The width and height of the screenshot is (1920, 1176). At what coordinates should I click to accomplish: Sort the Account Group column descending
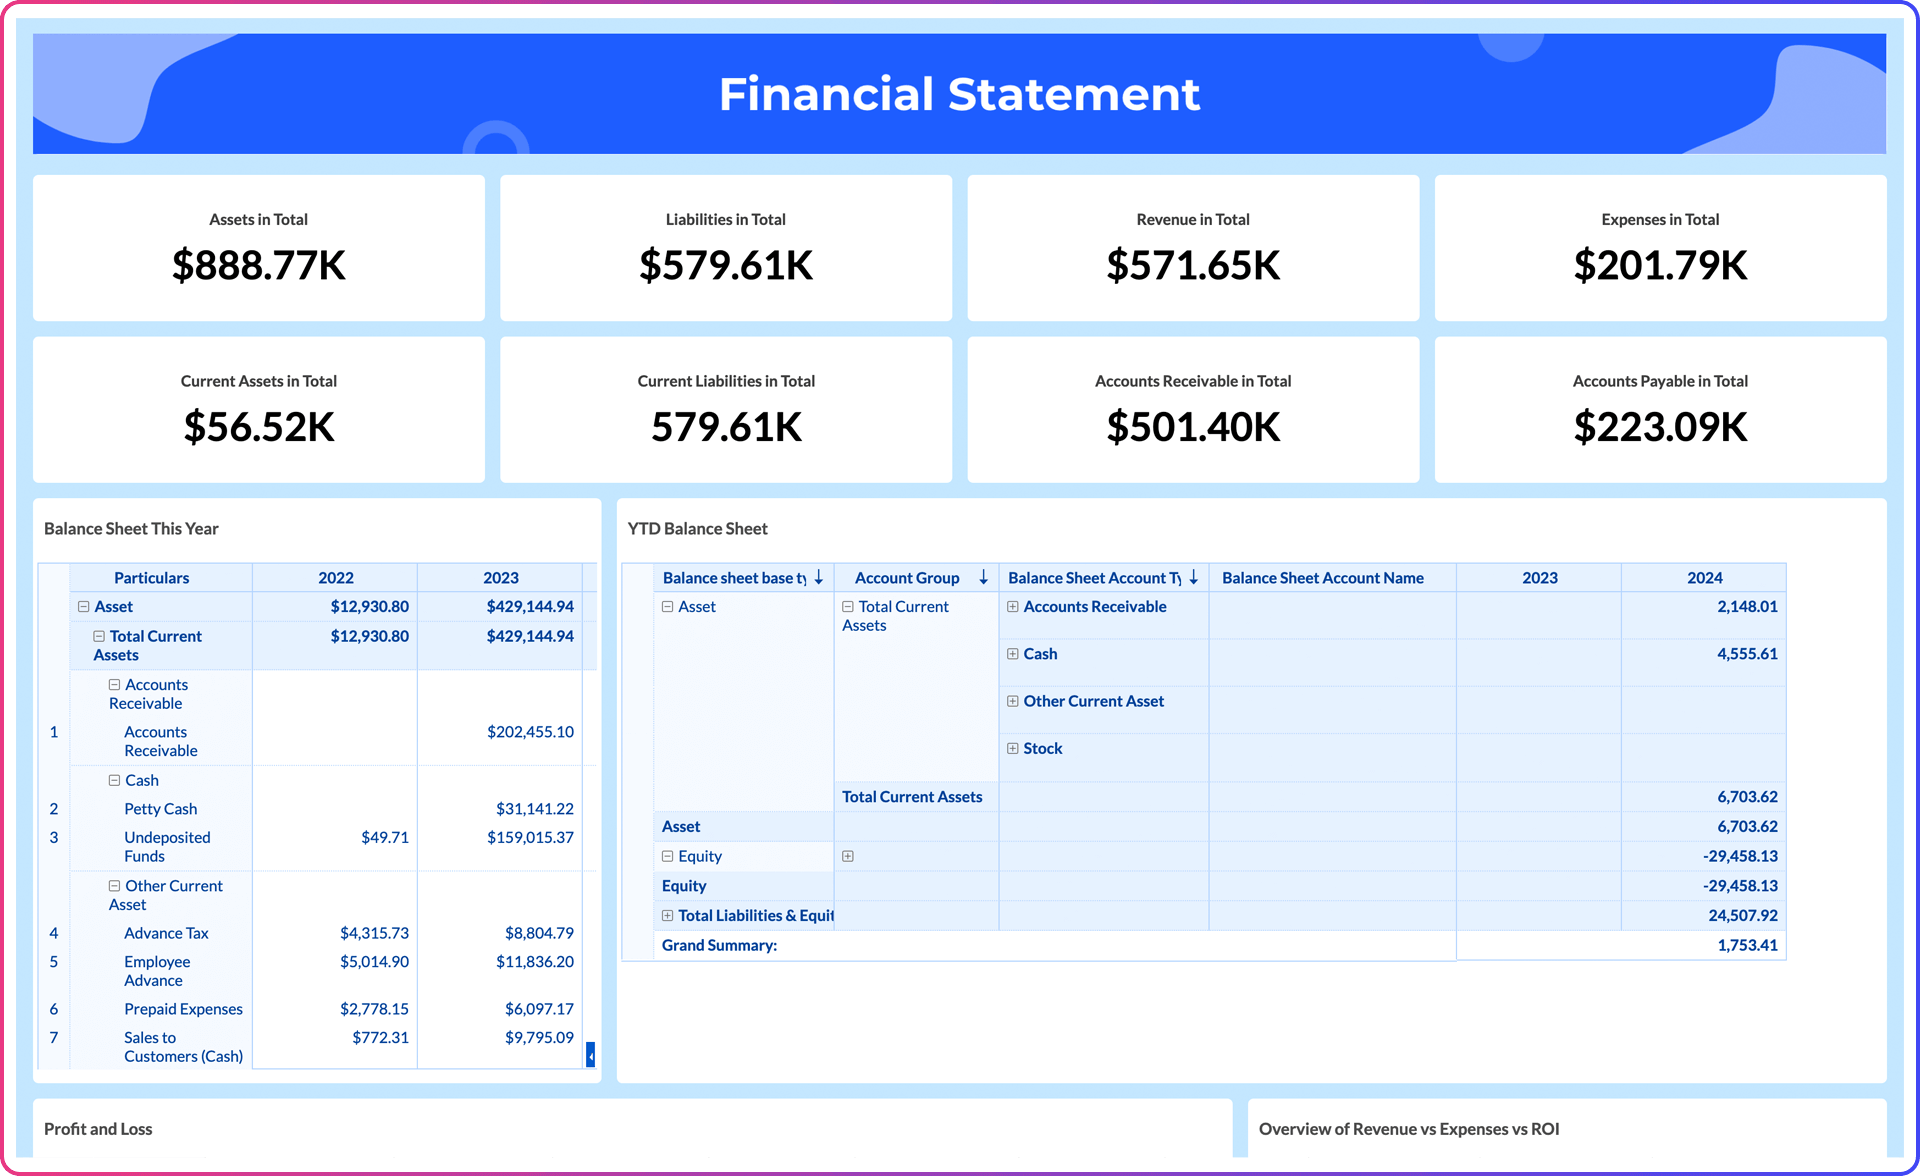point(983,577)
